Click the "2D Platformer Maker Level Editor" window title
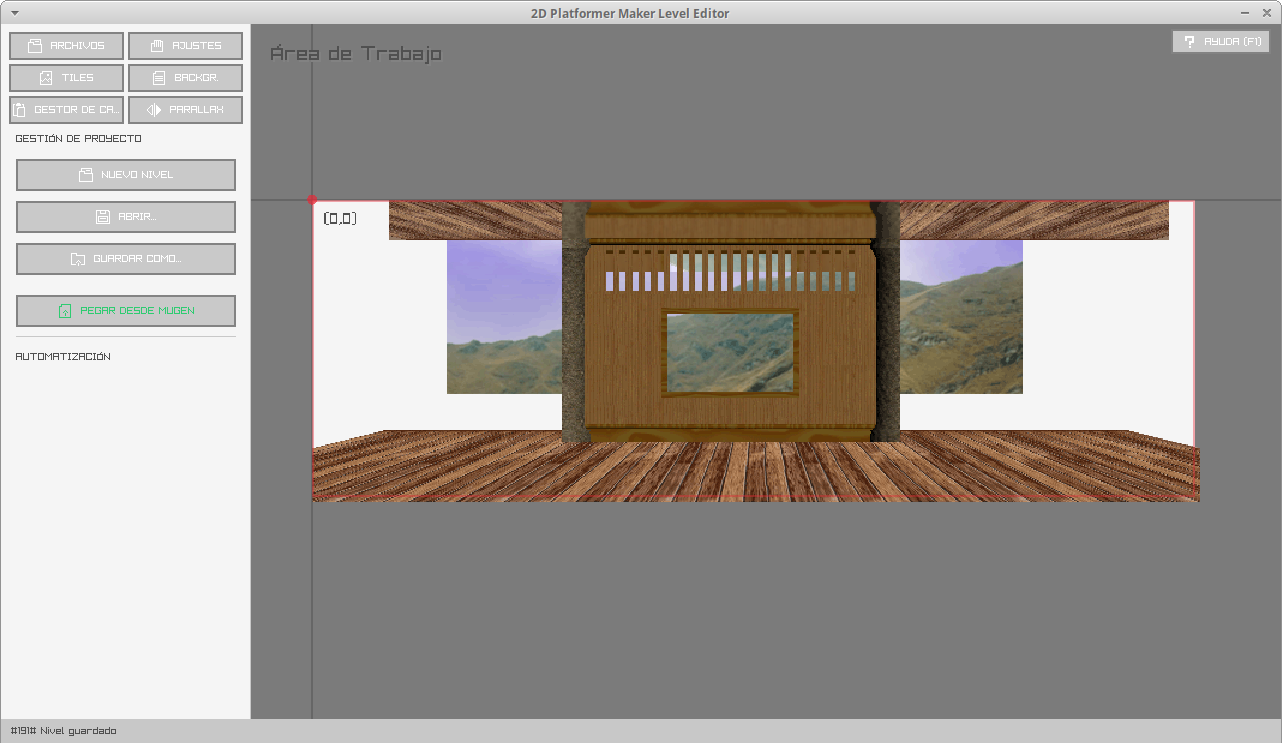The width and height of the screenshot is (1282, 743). tap(630, 13)
